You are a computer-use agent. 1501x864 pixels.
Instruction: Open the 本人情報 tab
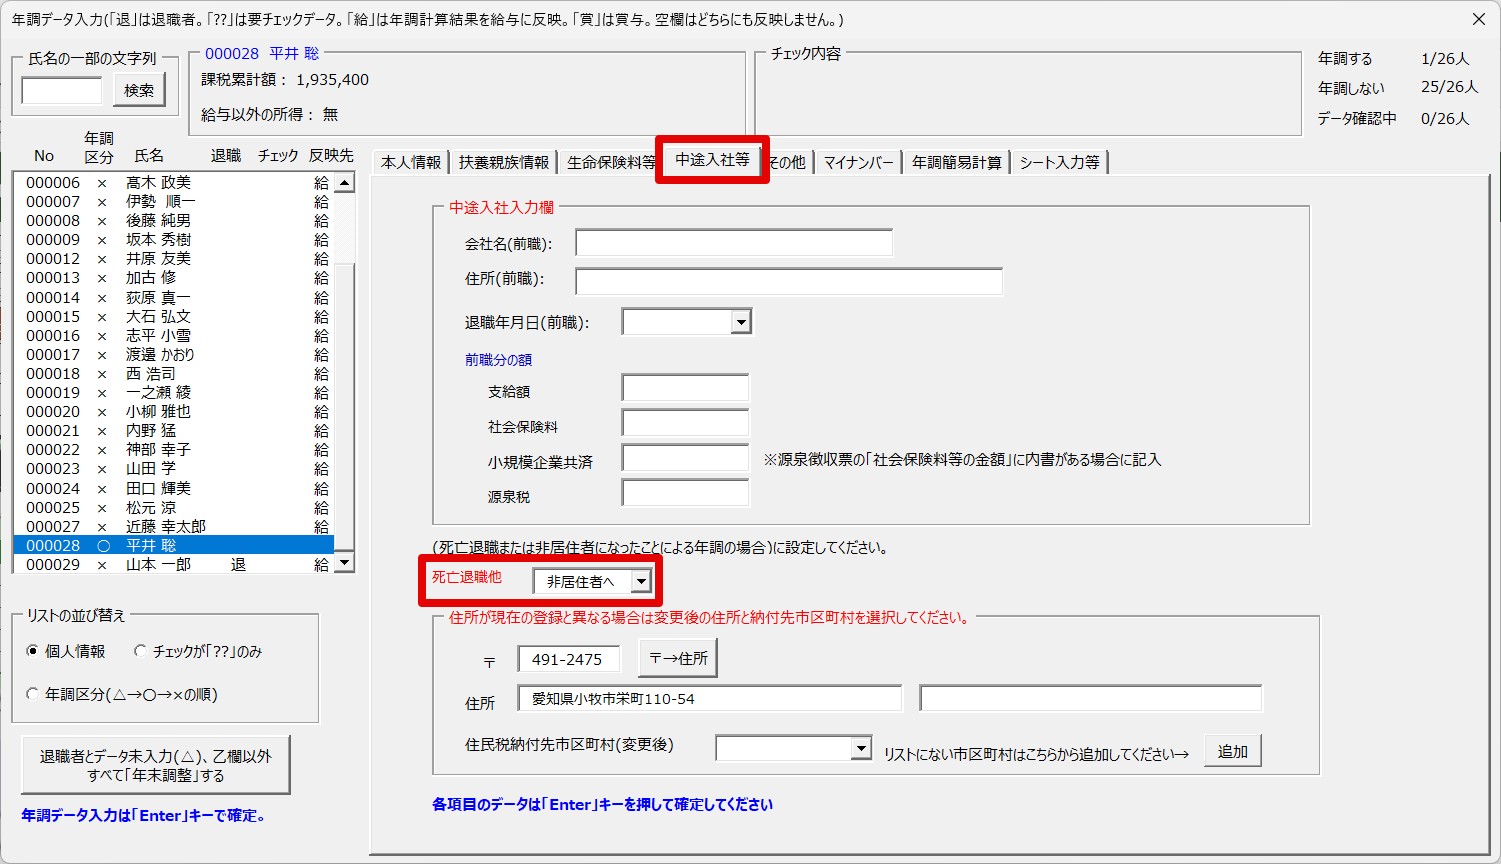coord(411,162)
